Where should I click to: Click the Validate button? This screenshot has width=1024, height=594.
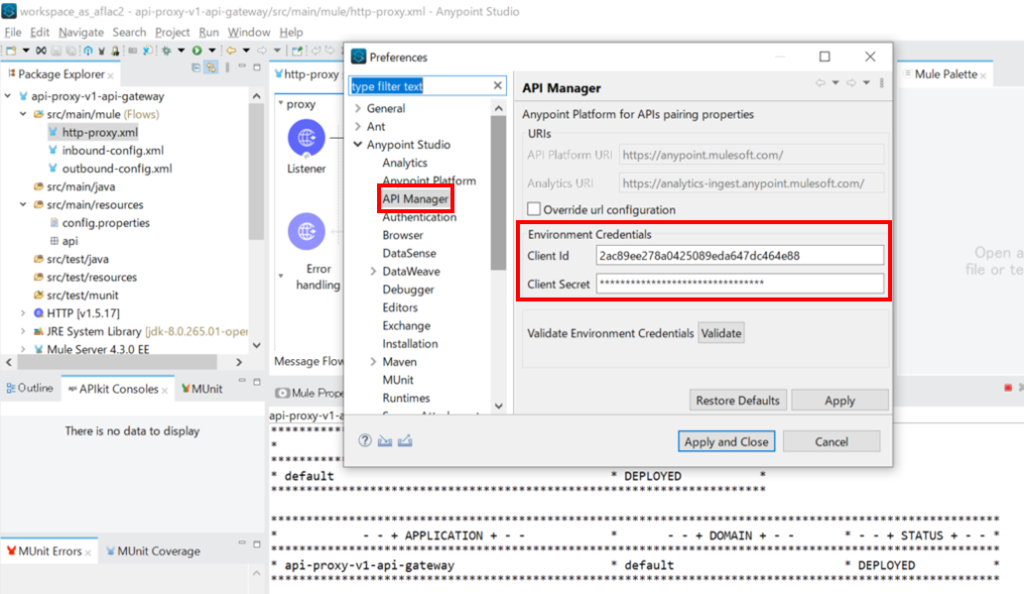pyautogui.click(x=720, y=333)
